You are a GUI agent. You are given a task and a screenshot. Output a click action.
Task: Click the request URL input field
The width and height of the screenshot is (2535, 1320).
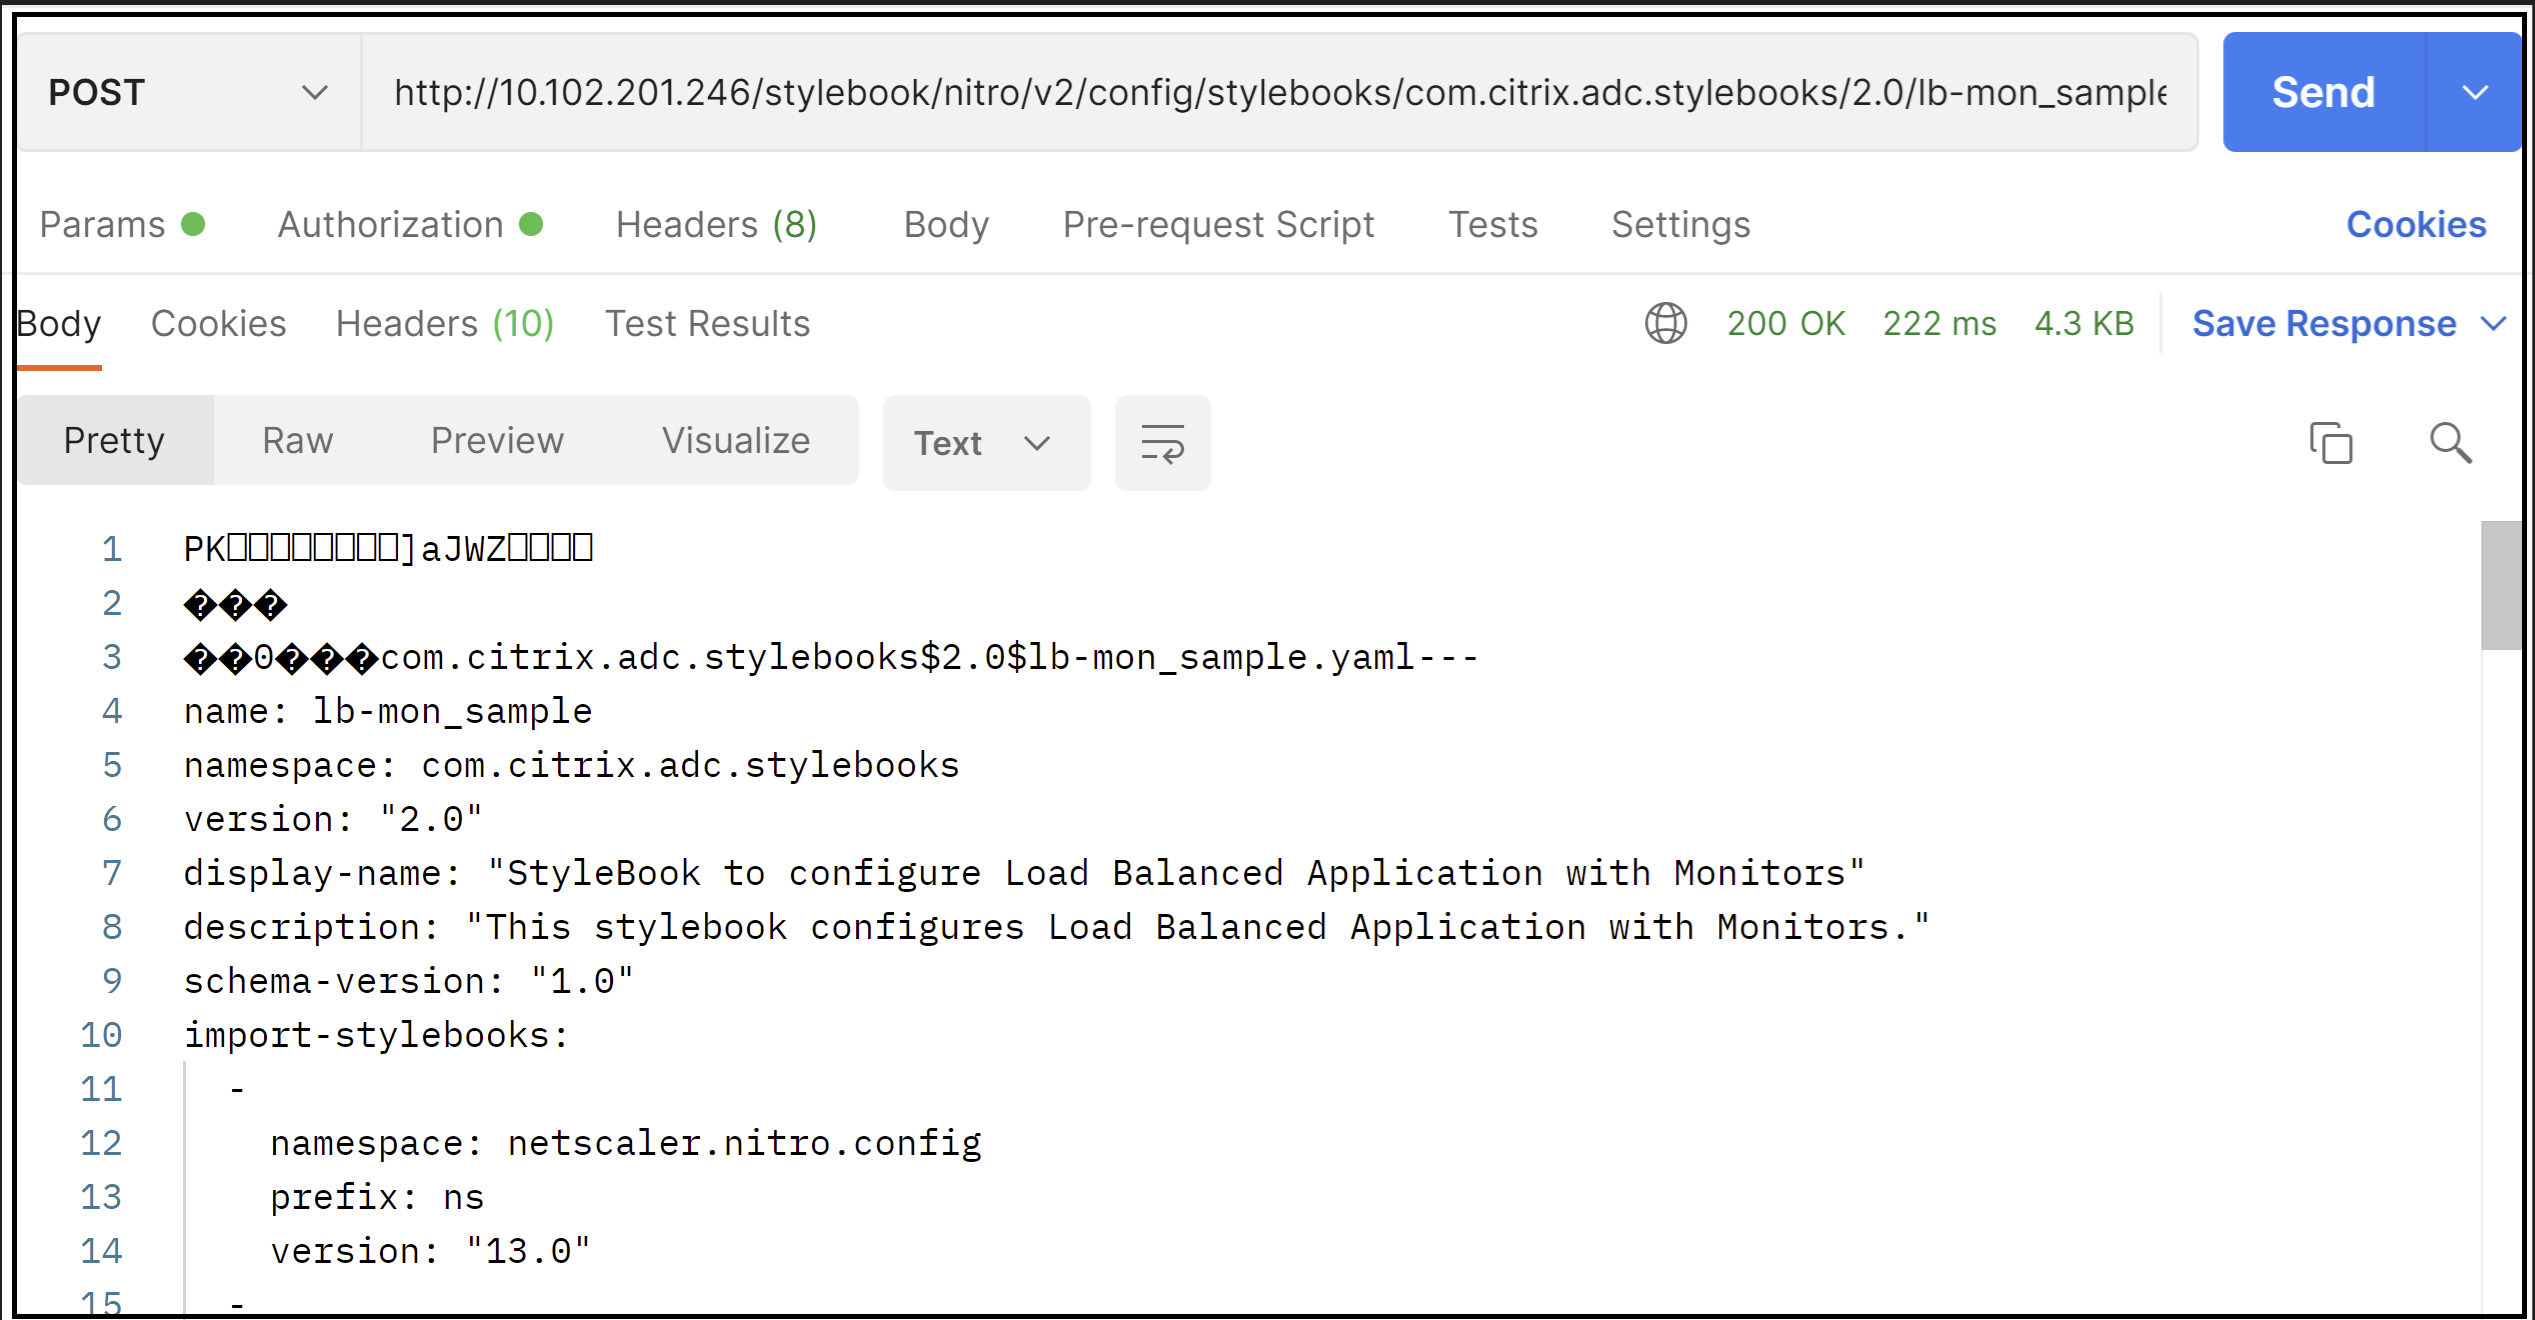(x=1279, y=92)
